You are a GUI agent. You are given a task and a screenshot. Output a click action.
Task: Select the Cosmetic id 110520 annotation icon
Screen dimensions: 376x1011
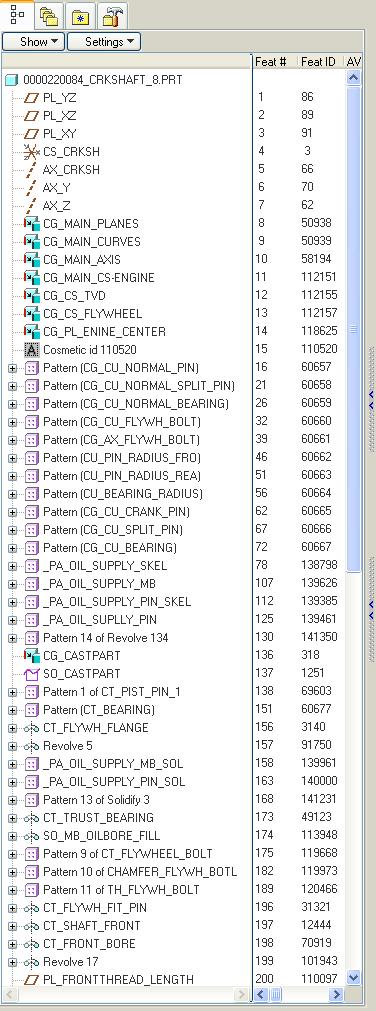click(32, 349)
